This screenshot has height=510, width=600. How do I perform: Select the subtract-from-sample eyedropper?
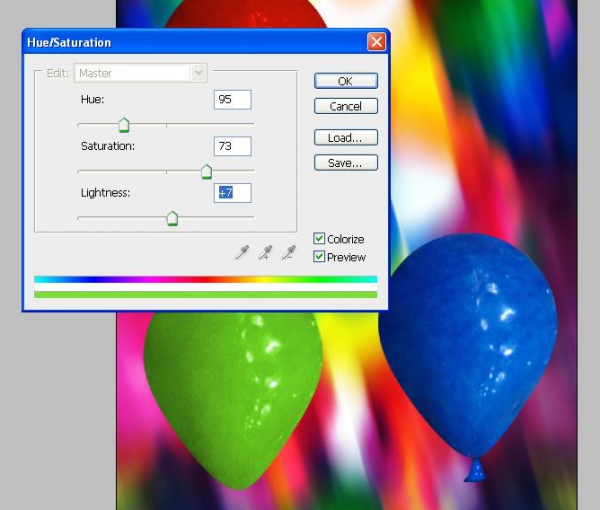pyautogui.click(x=289, y=253)
